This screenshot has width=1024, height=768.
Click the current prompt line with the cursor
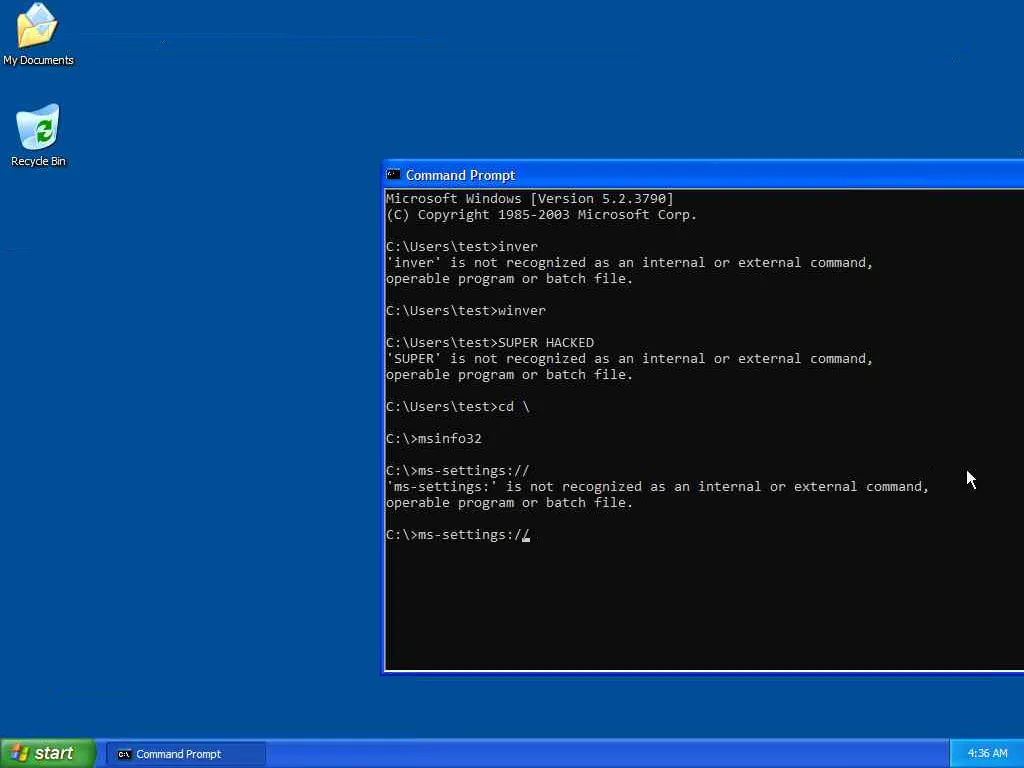coord(458,535)
